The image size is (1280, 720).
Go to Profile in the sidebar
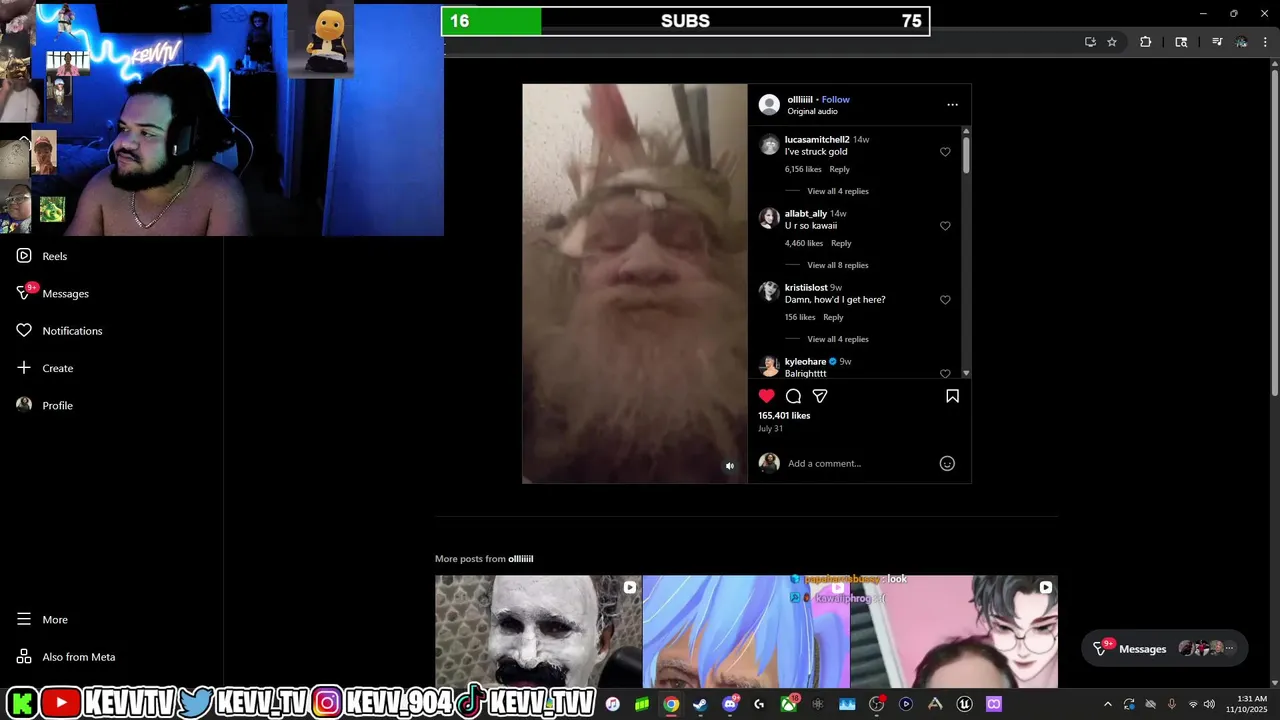(45, 405)
